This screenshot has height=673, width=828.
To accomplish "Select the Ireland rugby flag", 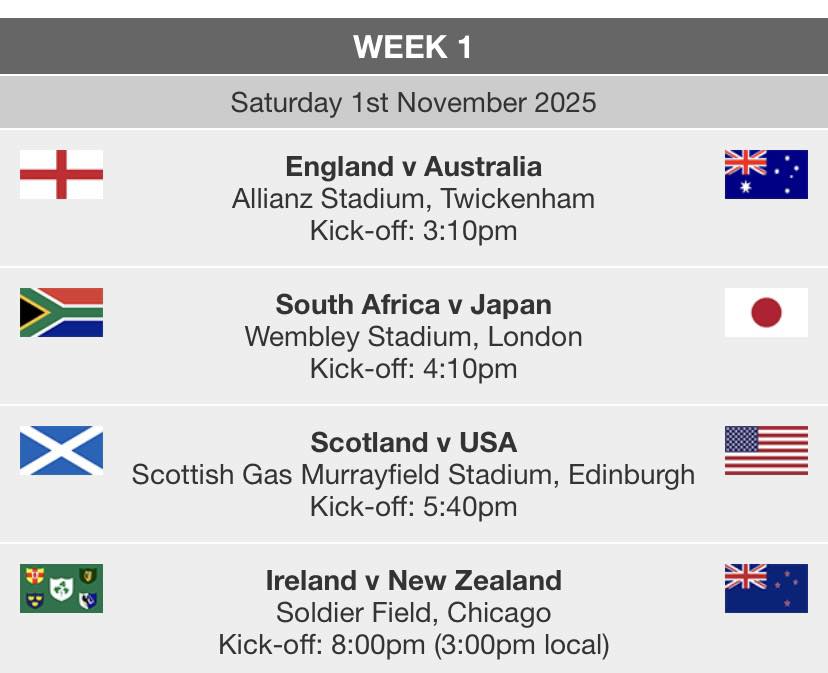I will click(61, 588).
